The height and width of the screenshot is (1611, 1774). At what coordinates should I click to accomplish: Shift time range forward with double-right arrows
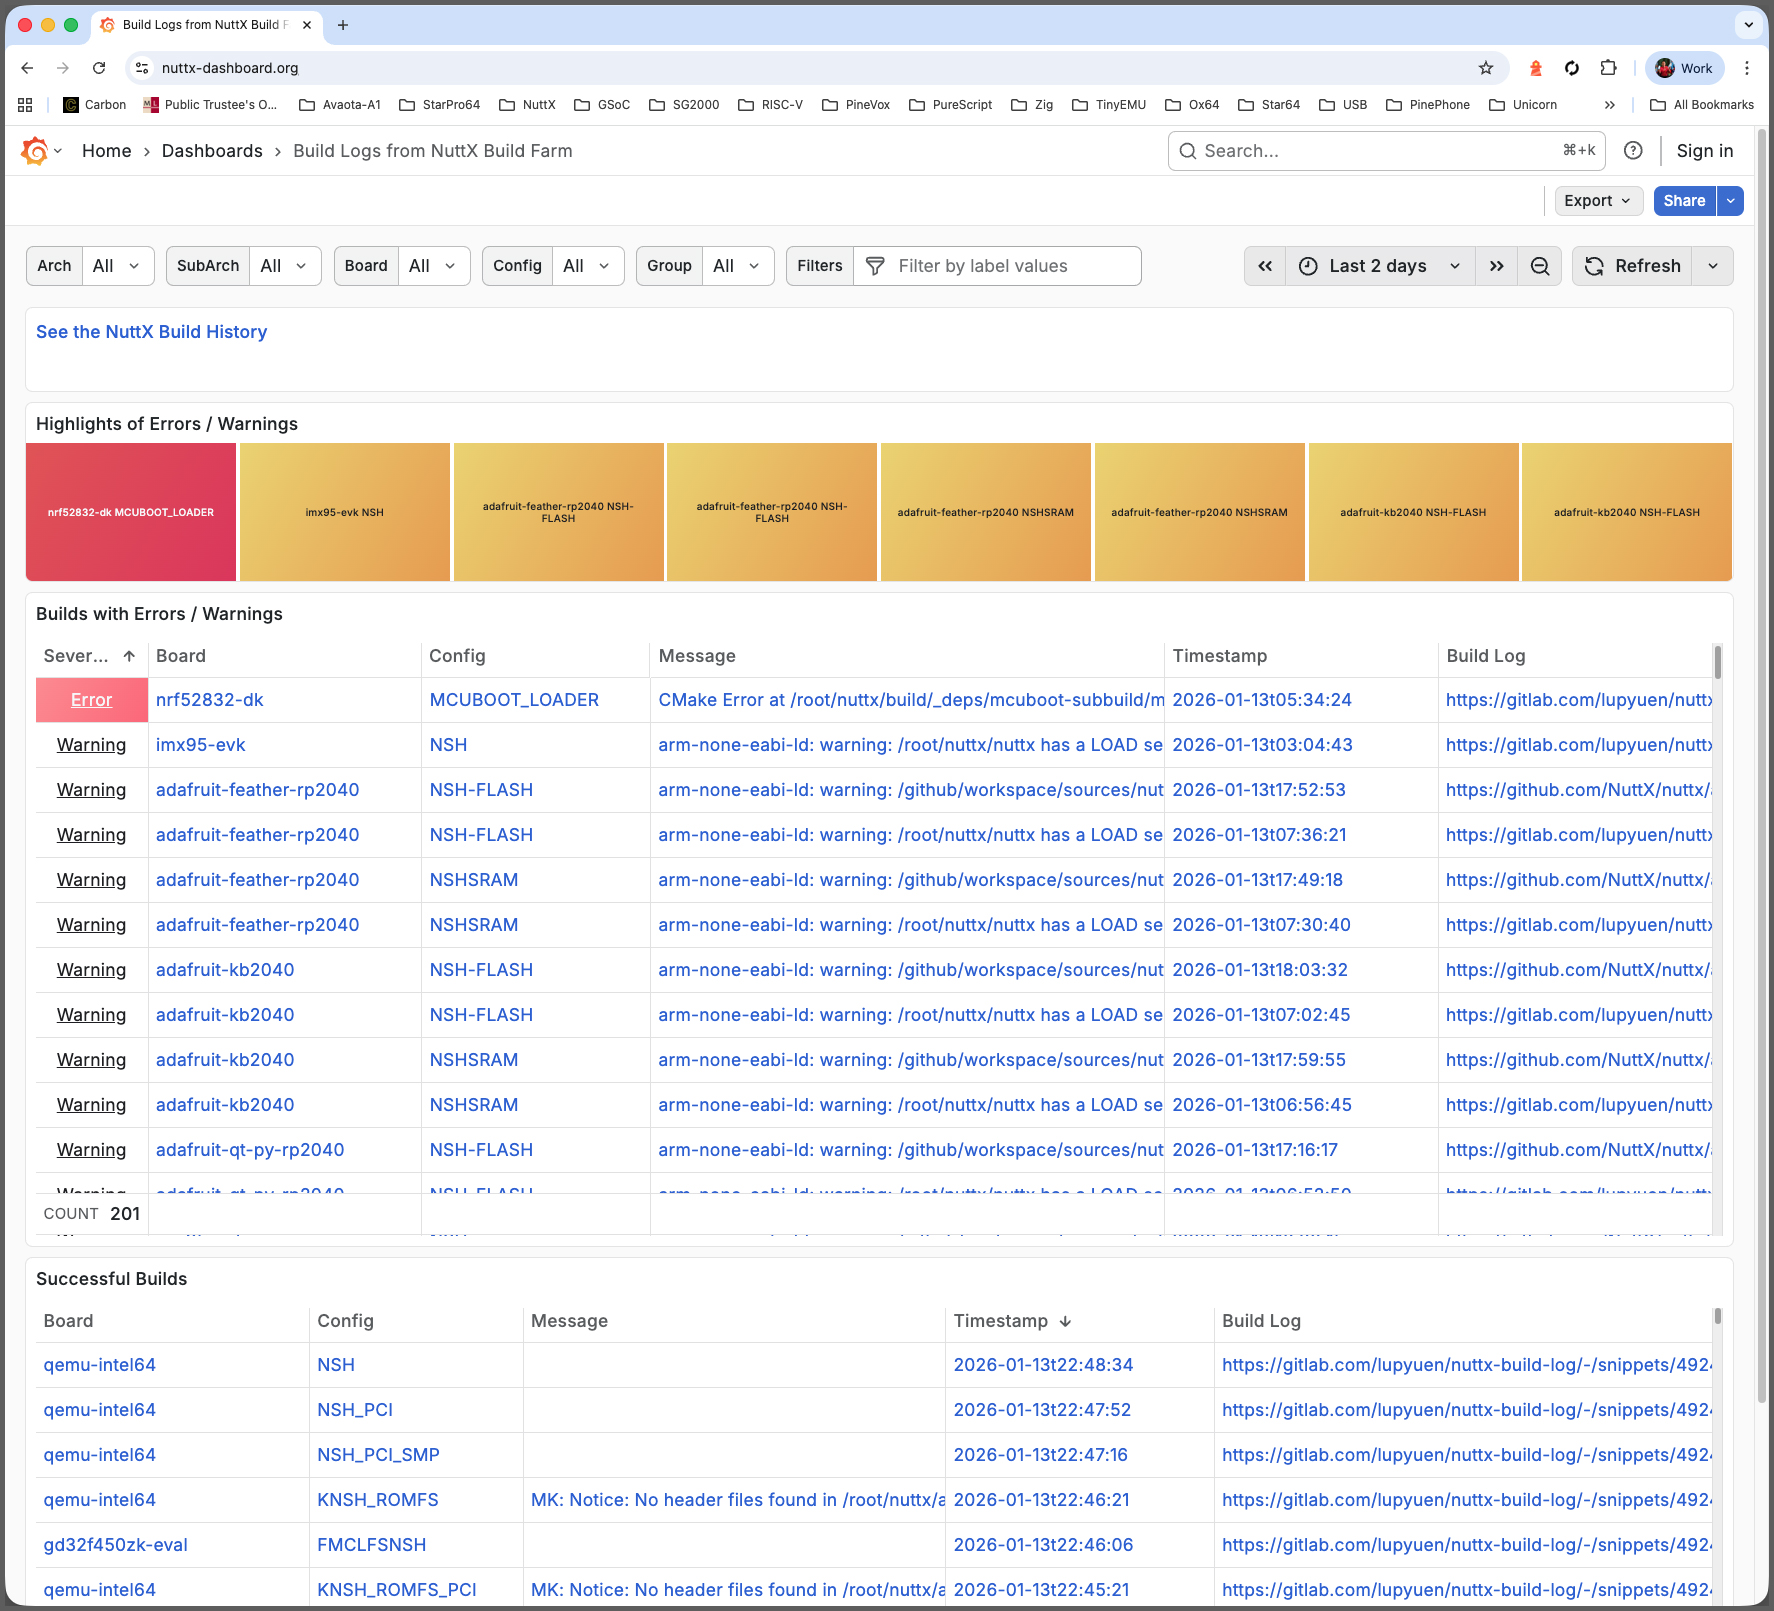(x=1496, y=266)
